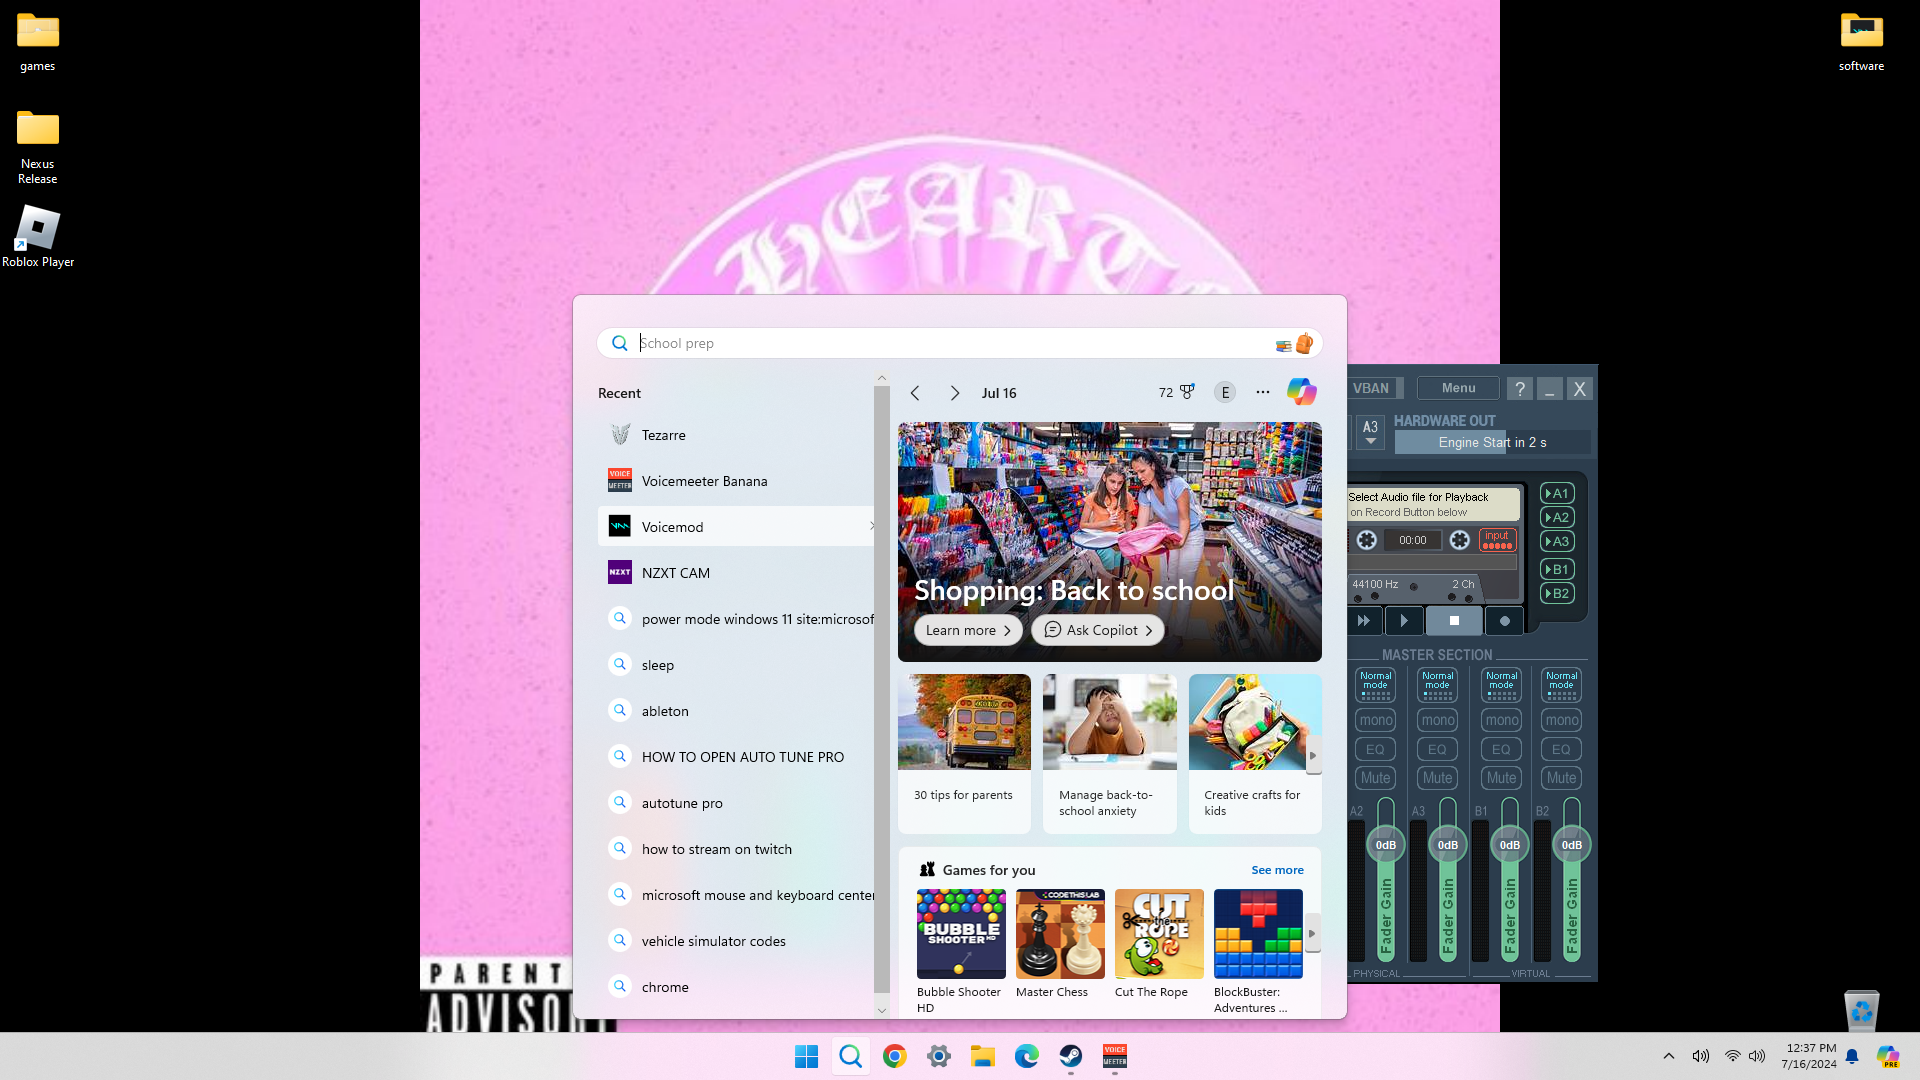Toggle mono on the B1 master bus
Screen dimensions: 1920x1080
click(1501, 720)
